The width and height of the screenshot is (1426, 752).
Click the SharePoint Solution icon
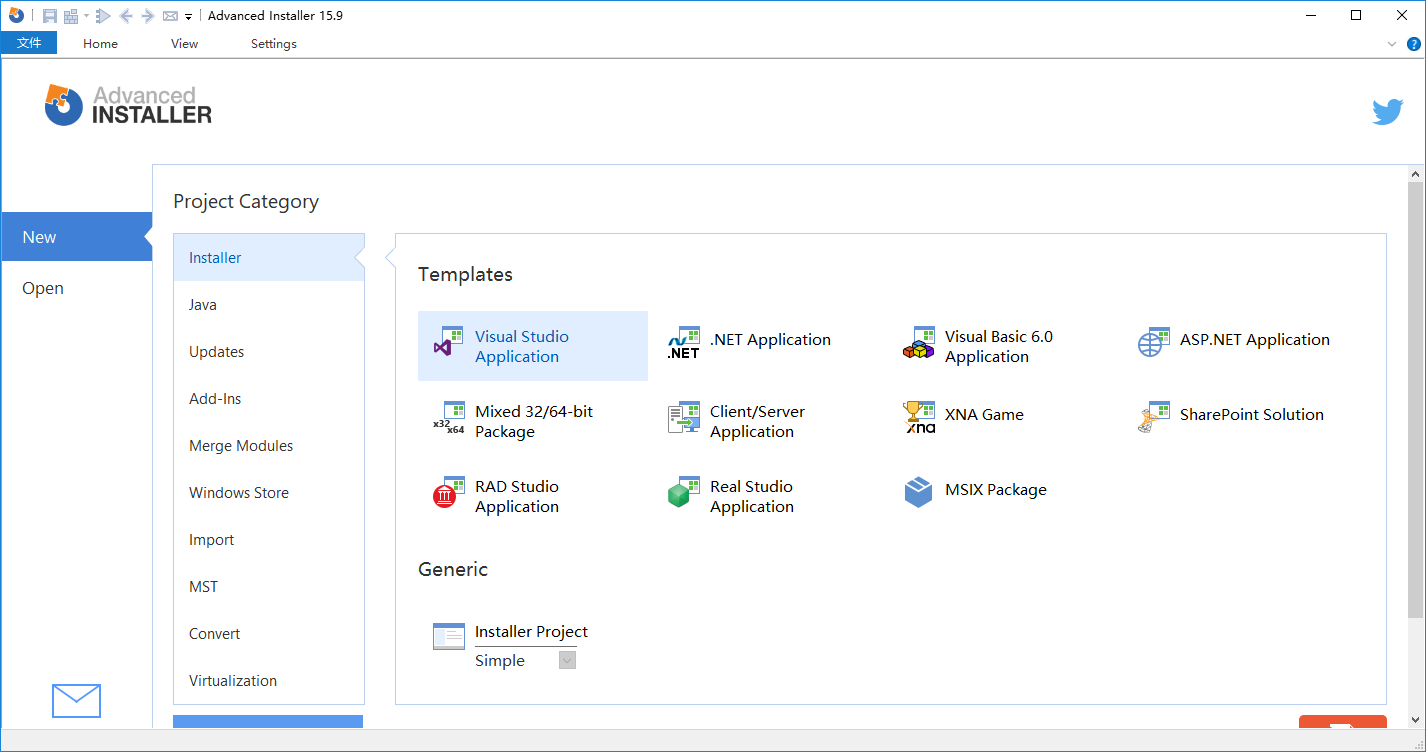[1154, 417]
